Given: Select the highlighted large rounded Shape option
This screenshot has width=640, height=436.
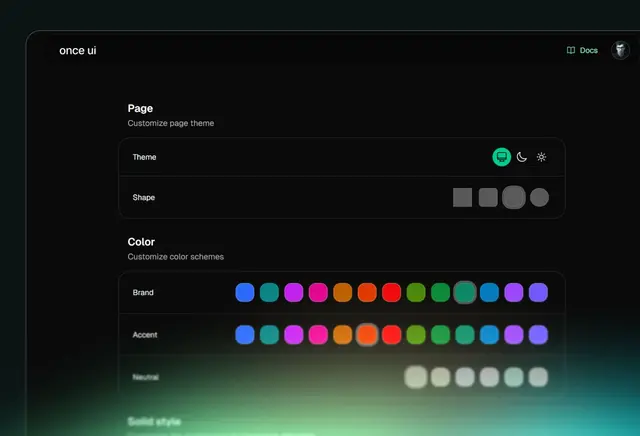Looking at the screenshot, I should point(514,197).
